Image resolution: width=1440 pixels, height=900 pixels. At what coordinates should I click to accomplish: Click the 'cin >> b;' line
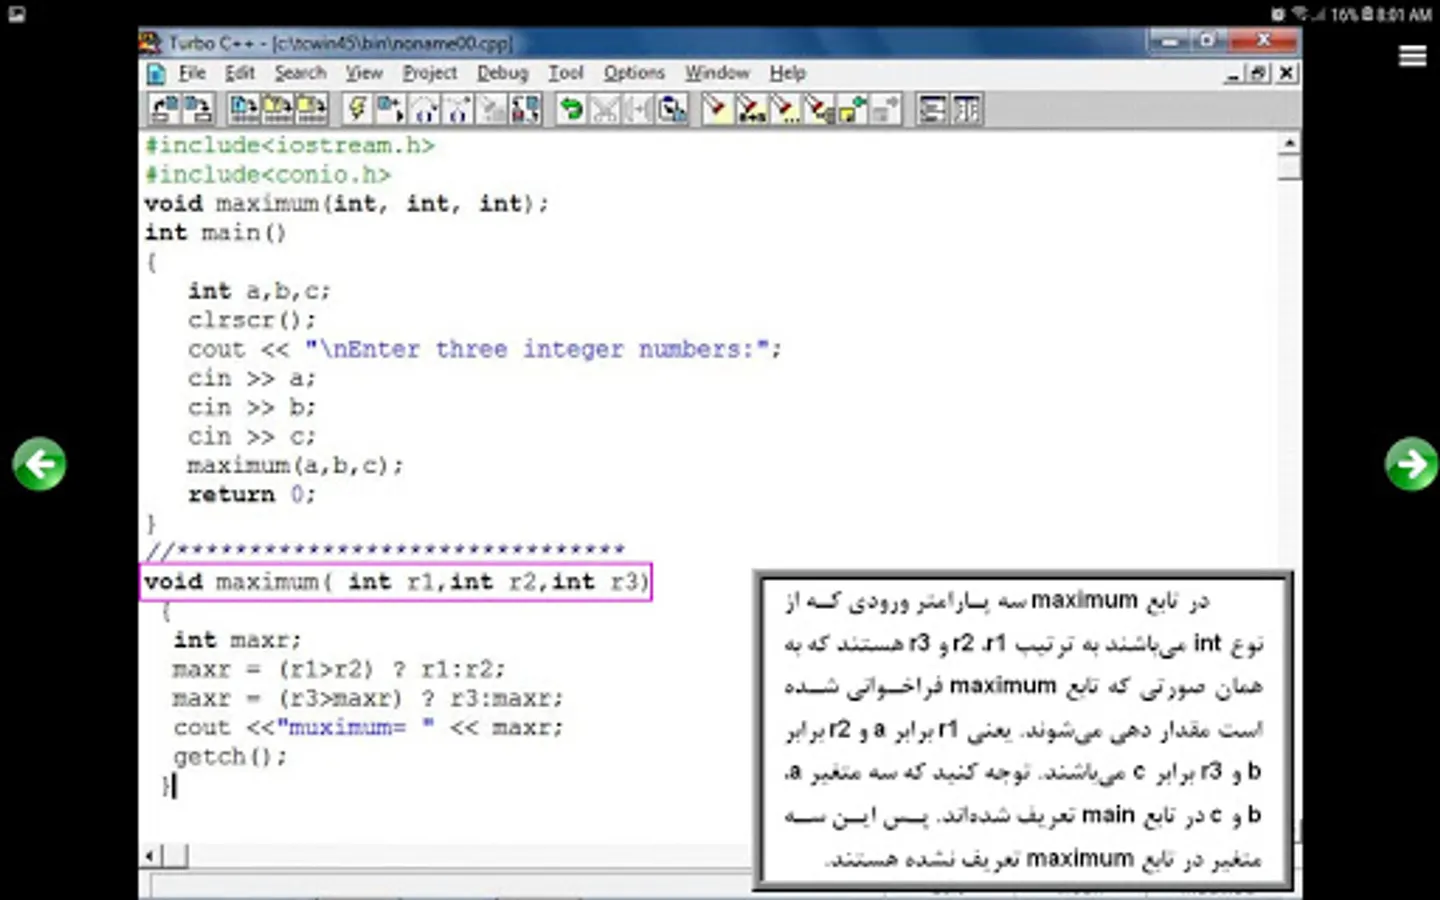(252, 406)
